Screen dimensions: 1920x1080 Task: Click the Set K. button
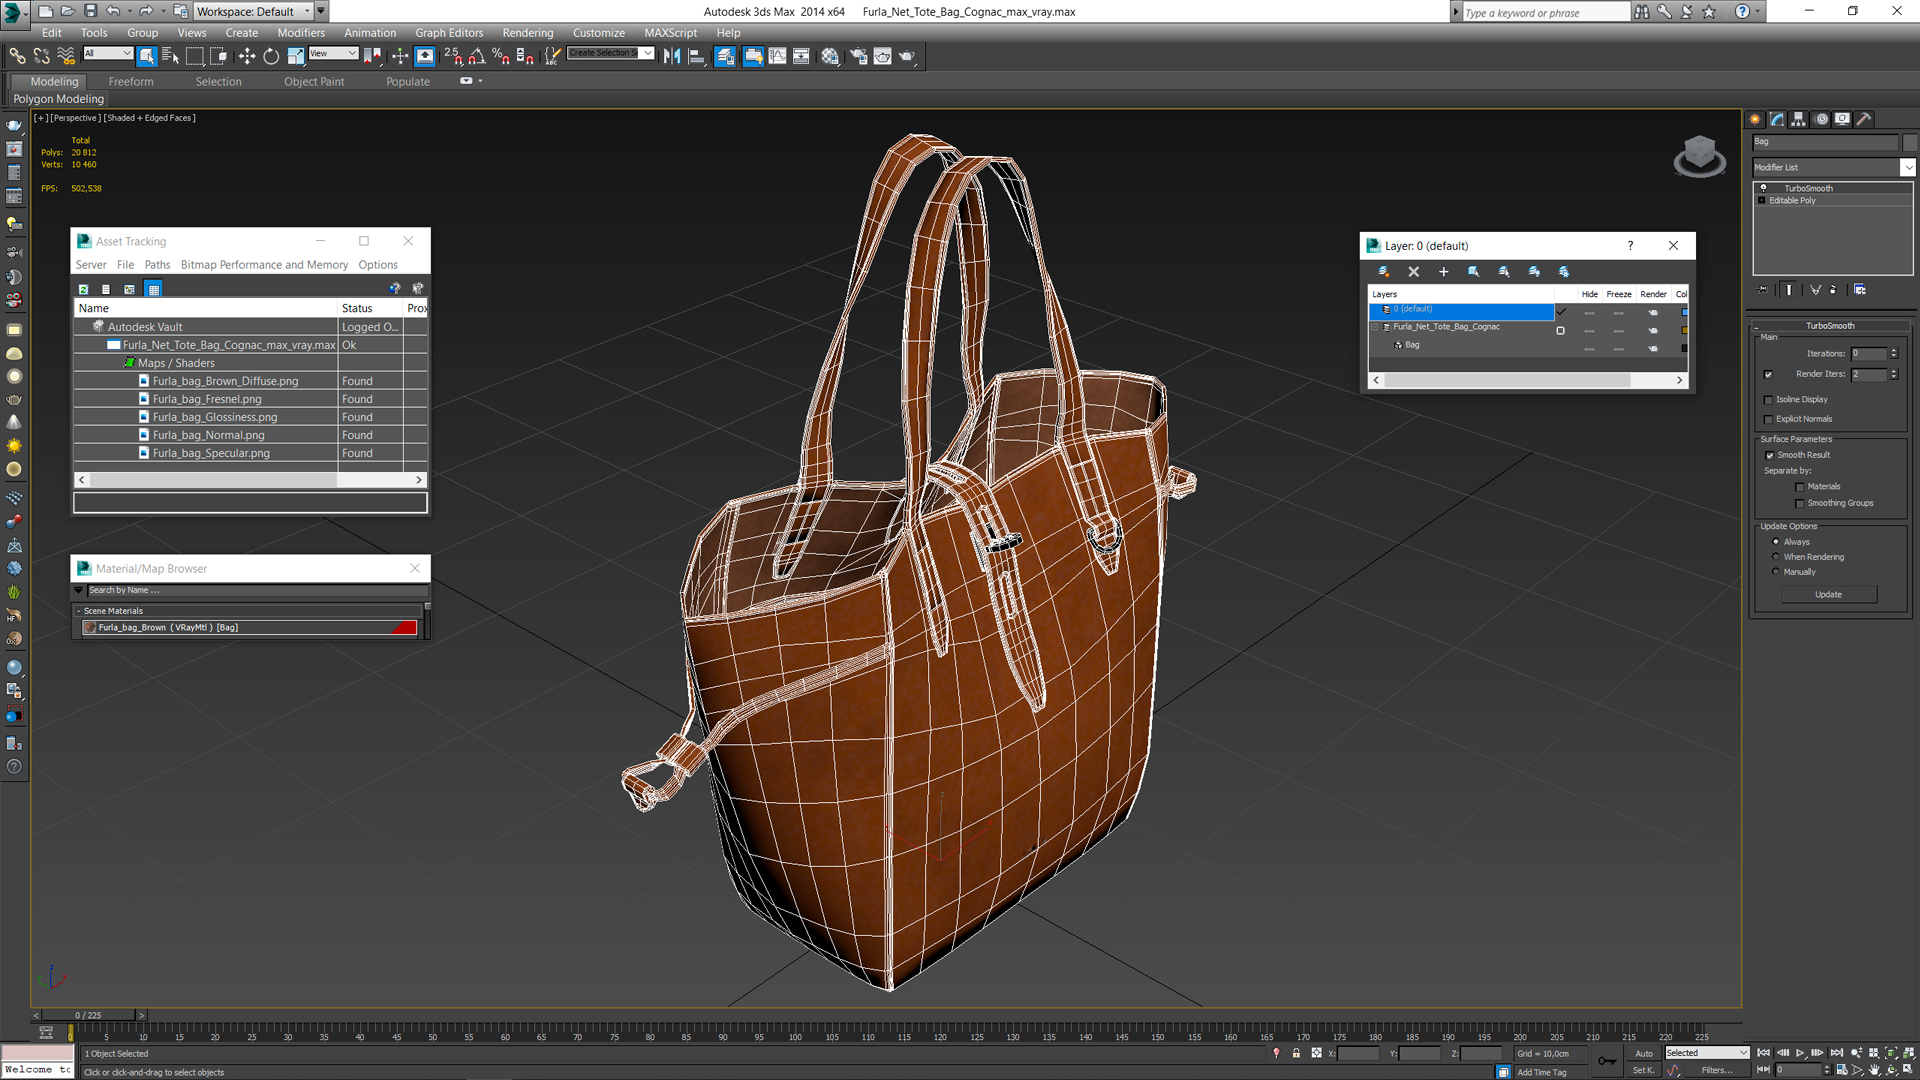(x=1644, y=1070)
